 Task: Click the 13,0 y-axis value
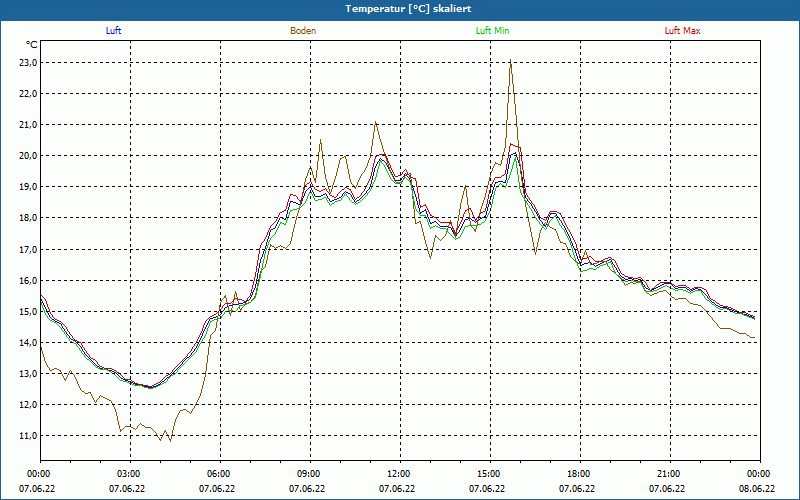(29, 374)
